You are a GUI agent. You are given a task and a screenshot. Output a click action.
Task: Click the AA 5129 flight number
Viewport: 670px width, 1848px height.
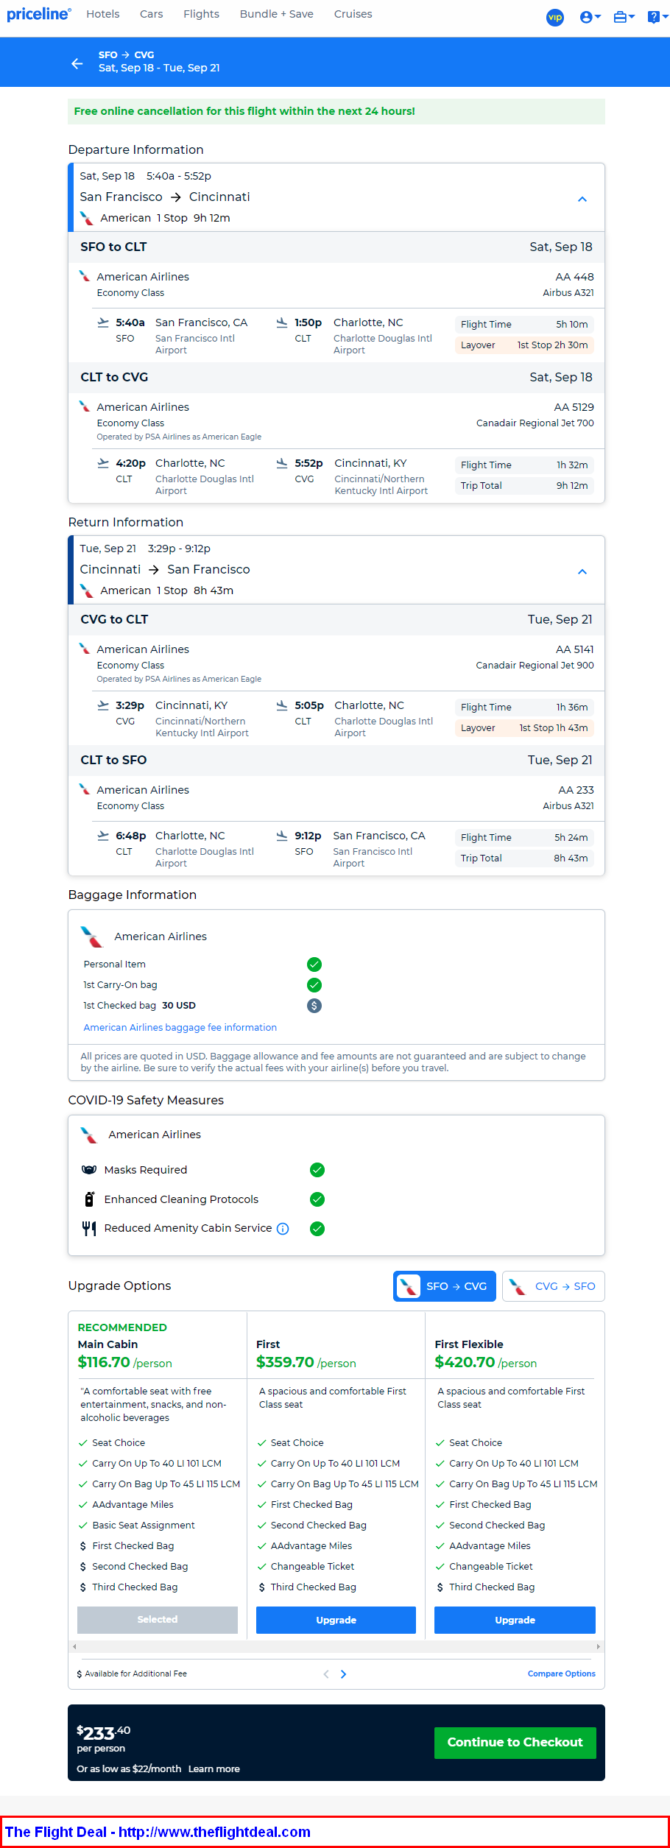click(574, 407)
